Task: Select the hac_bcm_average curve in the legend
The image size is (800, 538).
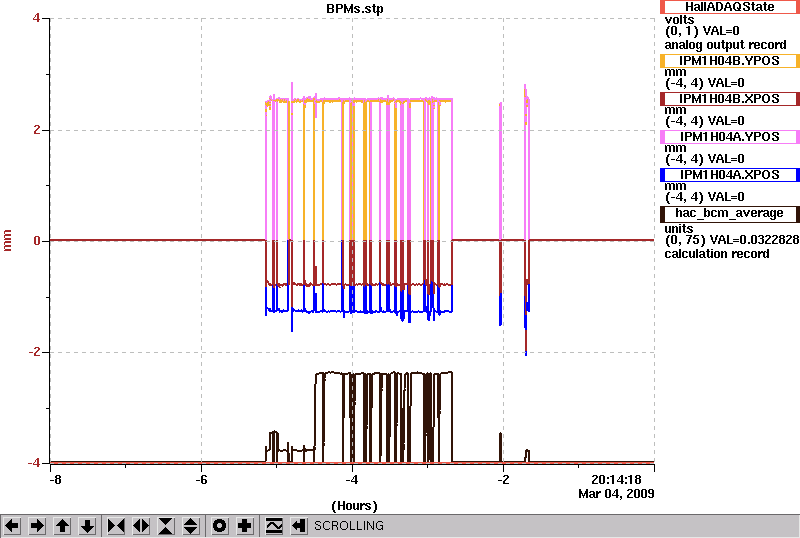Action: [x=730, y=214]
